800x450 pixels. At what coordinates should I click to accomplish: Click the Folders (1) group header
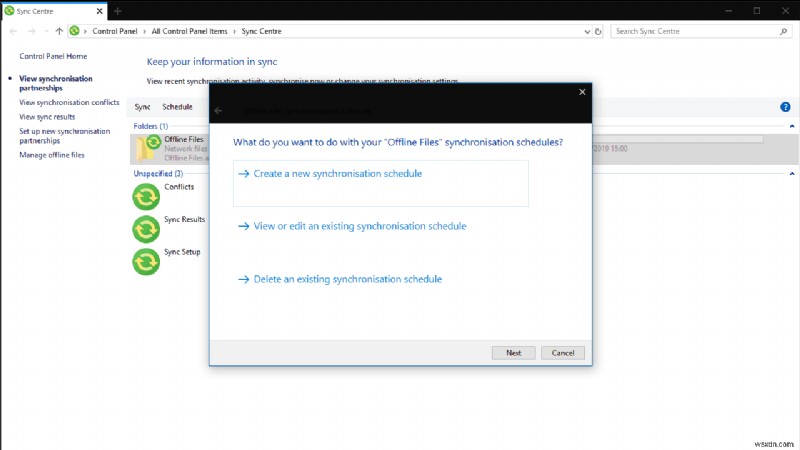pyautogui.click(x=151, y=126)
